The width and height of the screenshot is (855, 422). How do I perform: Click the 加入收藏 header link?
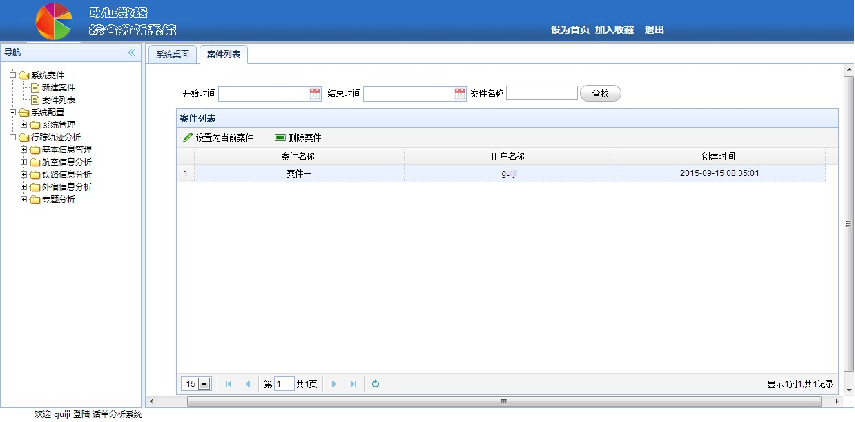point(615,31)
